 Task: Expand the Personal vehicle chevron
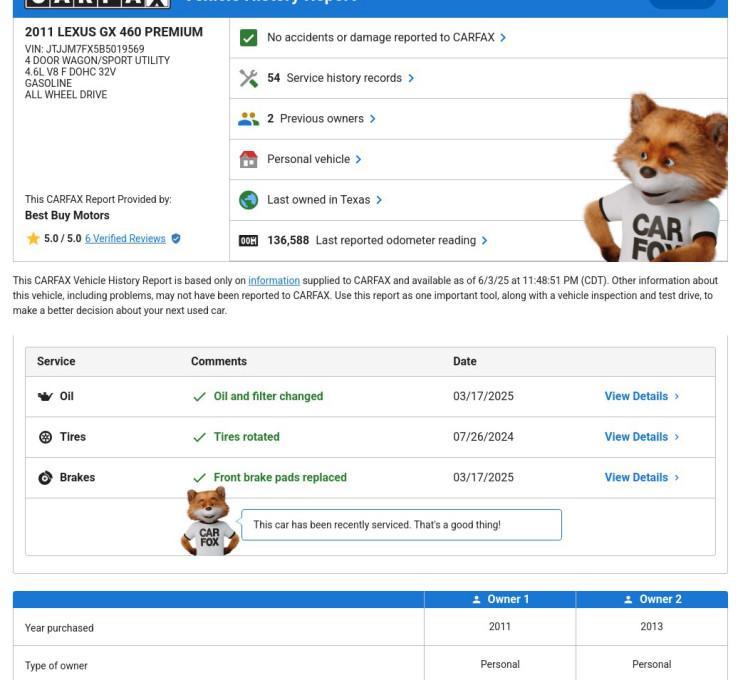click(359, 159)
